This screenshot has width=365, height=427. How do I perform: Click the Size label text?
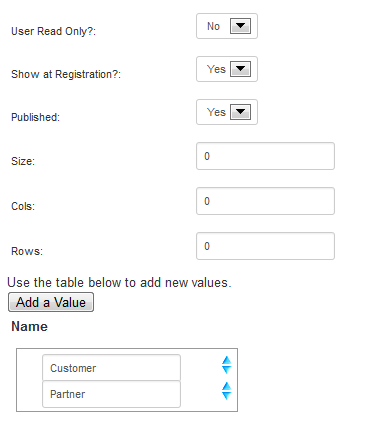(23, 161)
